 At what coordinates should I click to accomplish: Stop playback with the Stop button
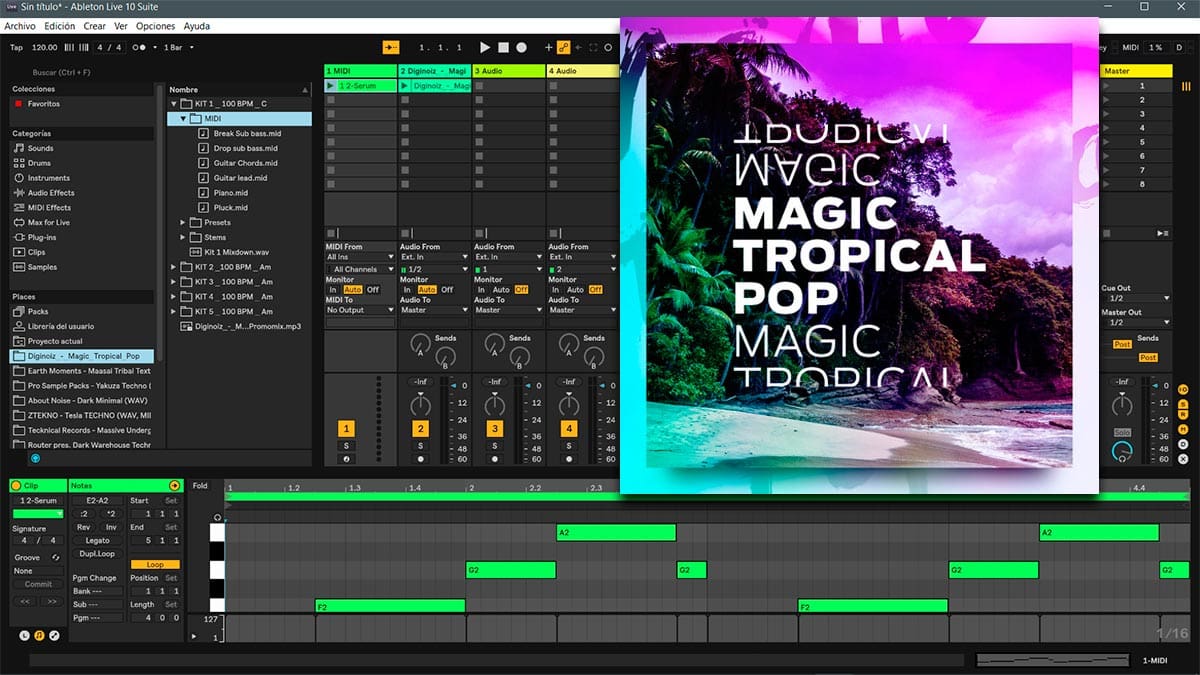click(504, 47)
